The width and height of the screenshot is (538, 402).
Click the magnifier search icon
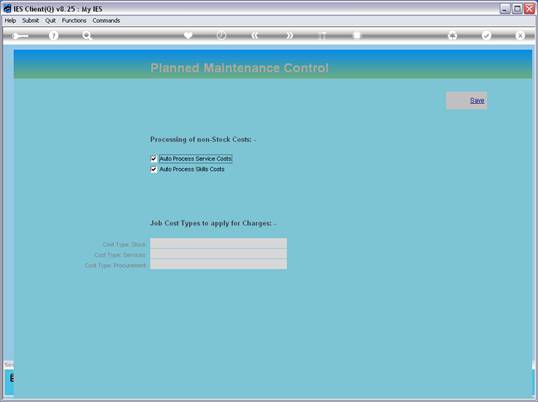[87, 35]
